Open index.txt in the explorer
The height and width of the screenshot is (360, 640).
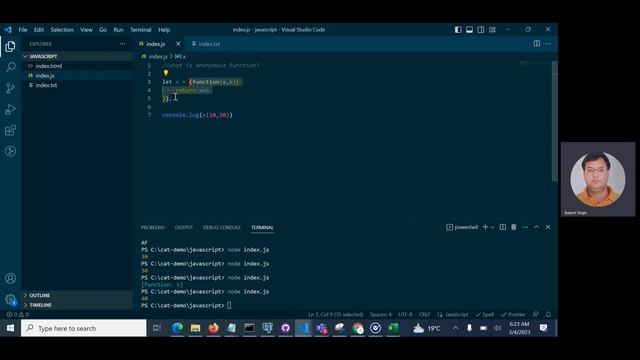click(x=77, y=85)
